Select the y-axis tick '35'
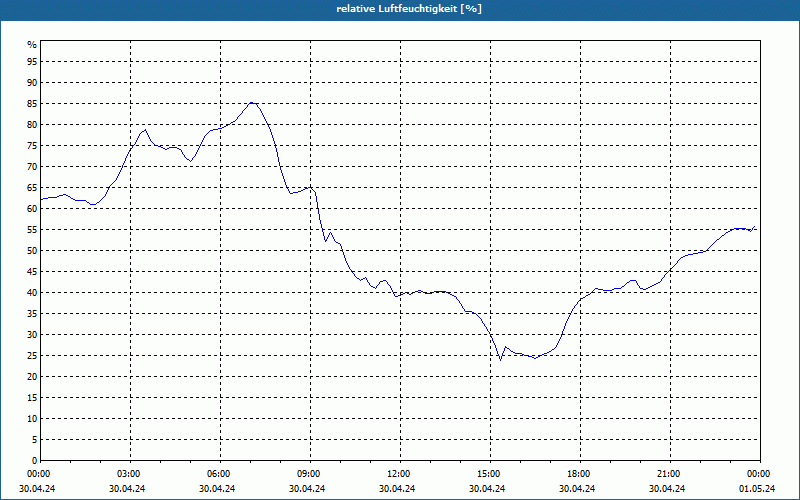Screen dimensions: 800x500 click(32, 314)
